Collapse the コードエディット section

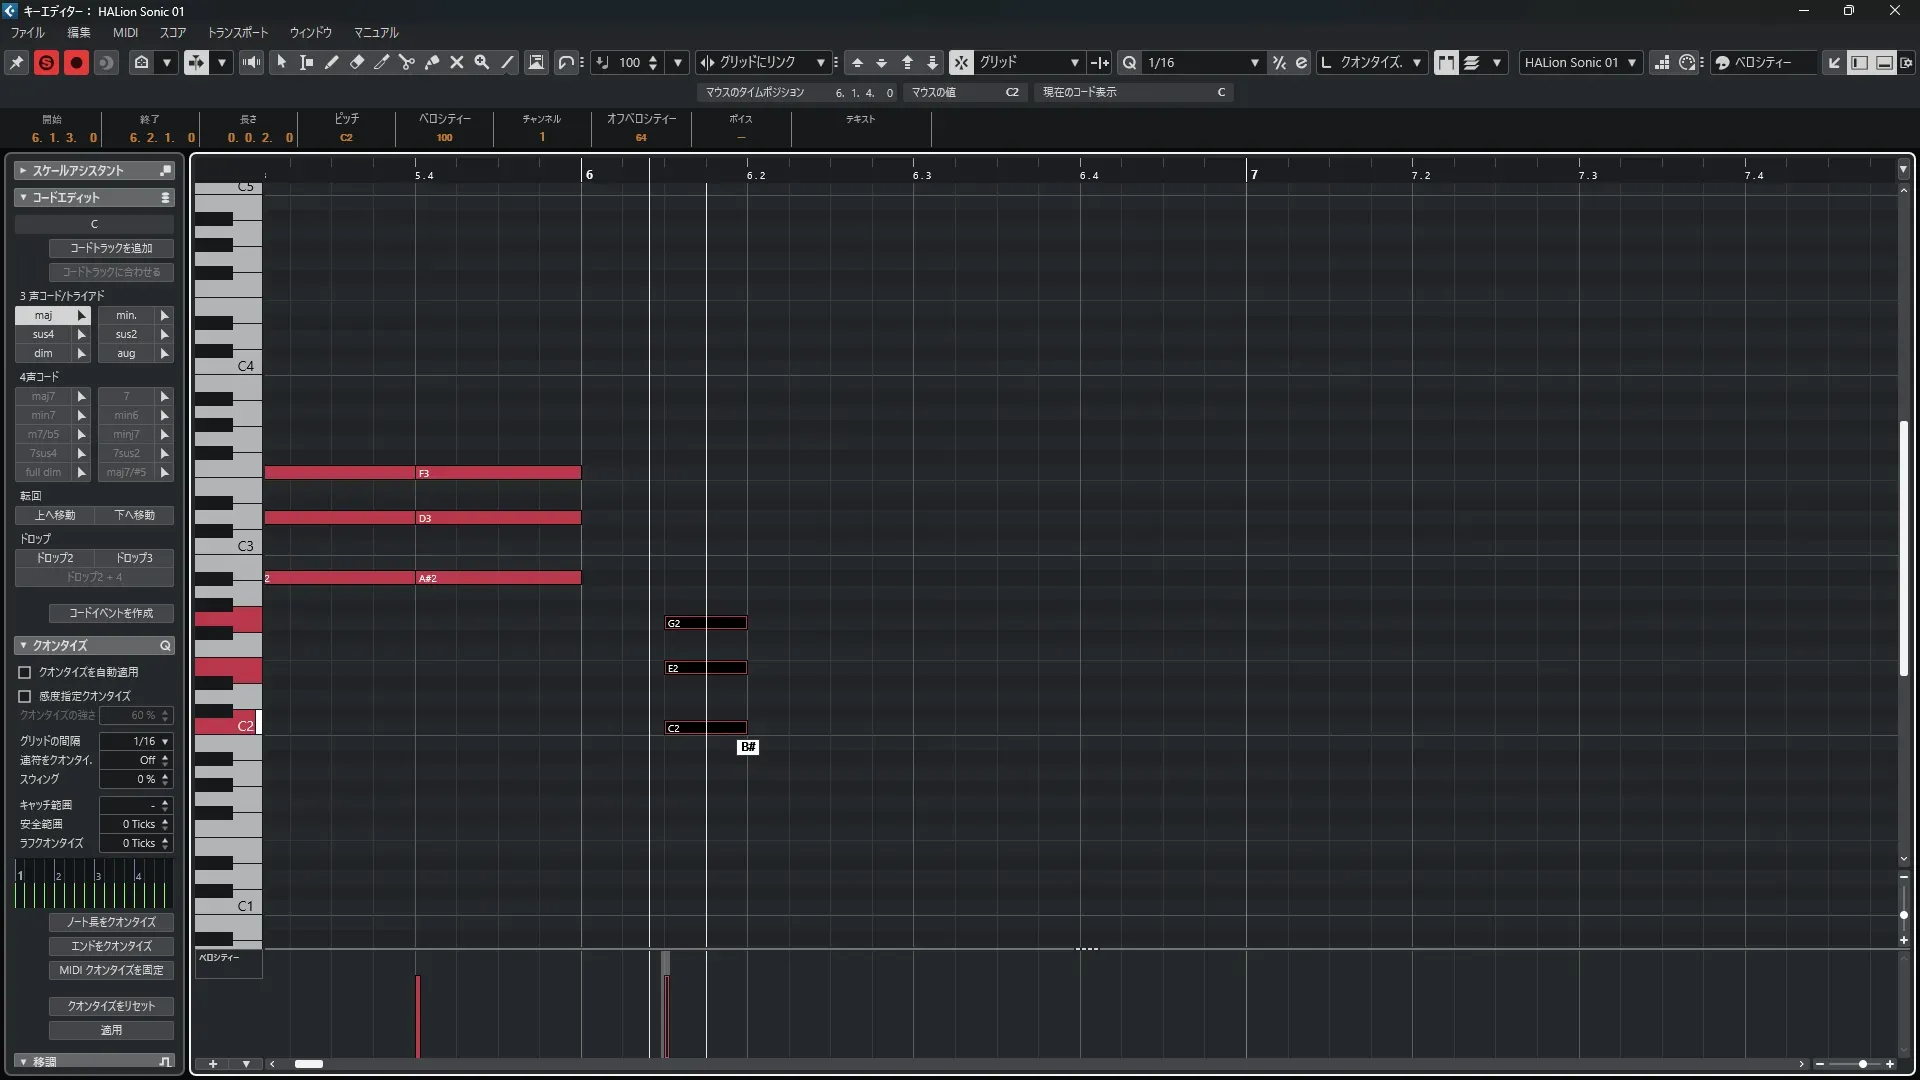pyautogui.click(x=23, y=197)
